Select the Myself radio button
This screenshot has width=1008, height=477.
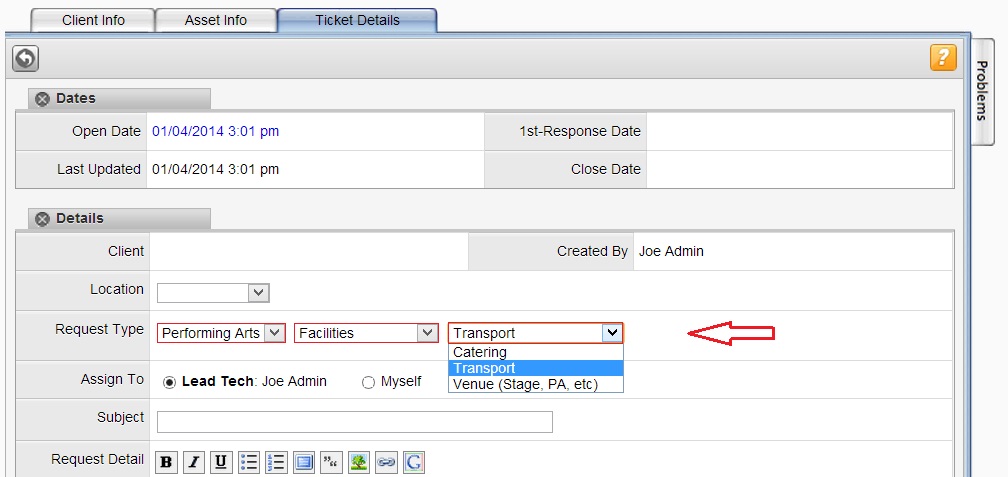(368, 382)
